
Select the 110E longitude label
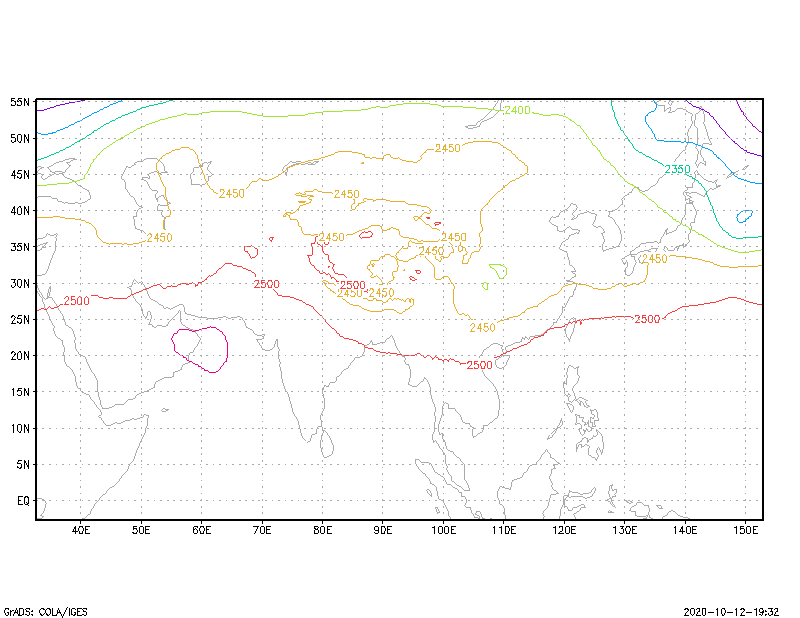(504, 530)
